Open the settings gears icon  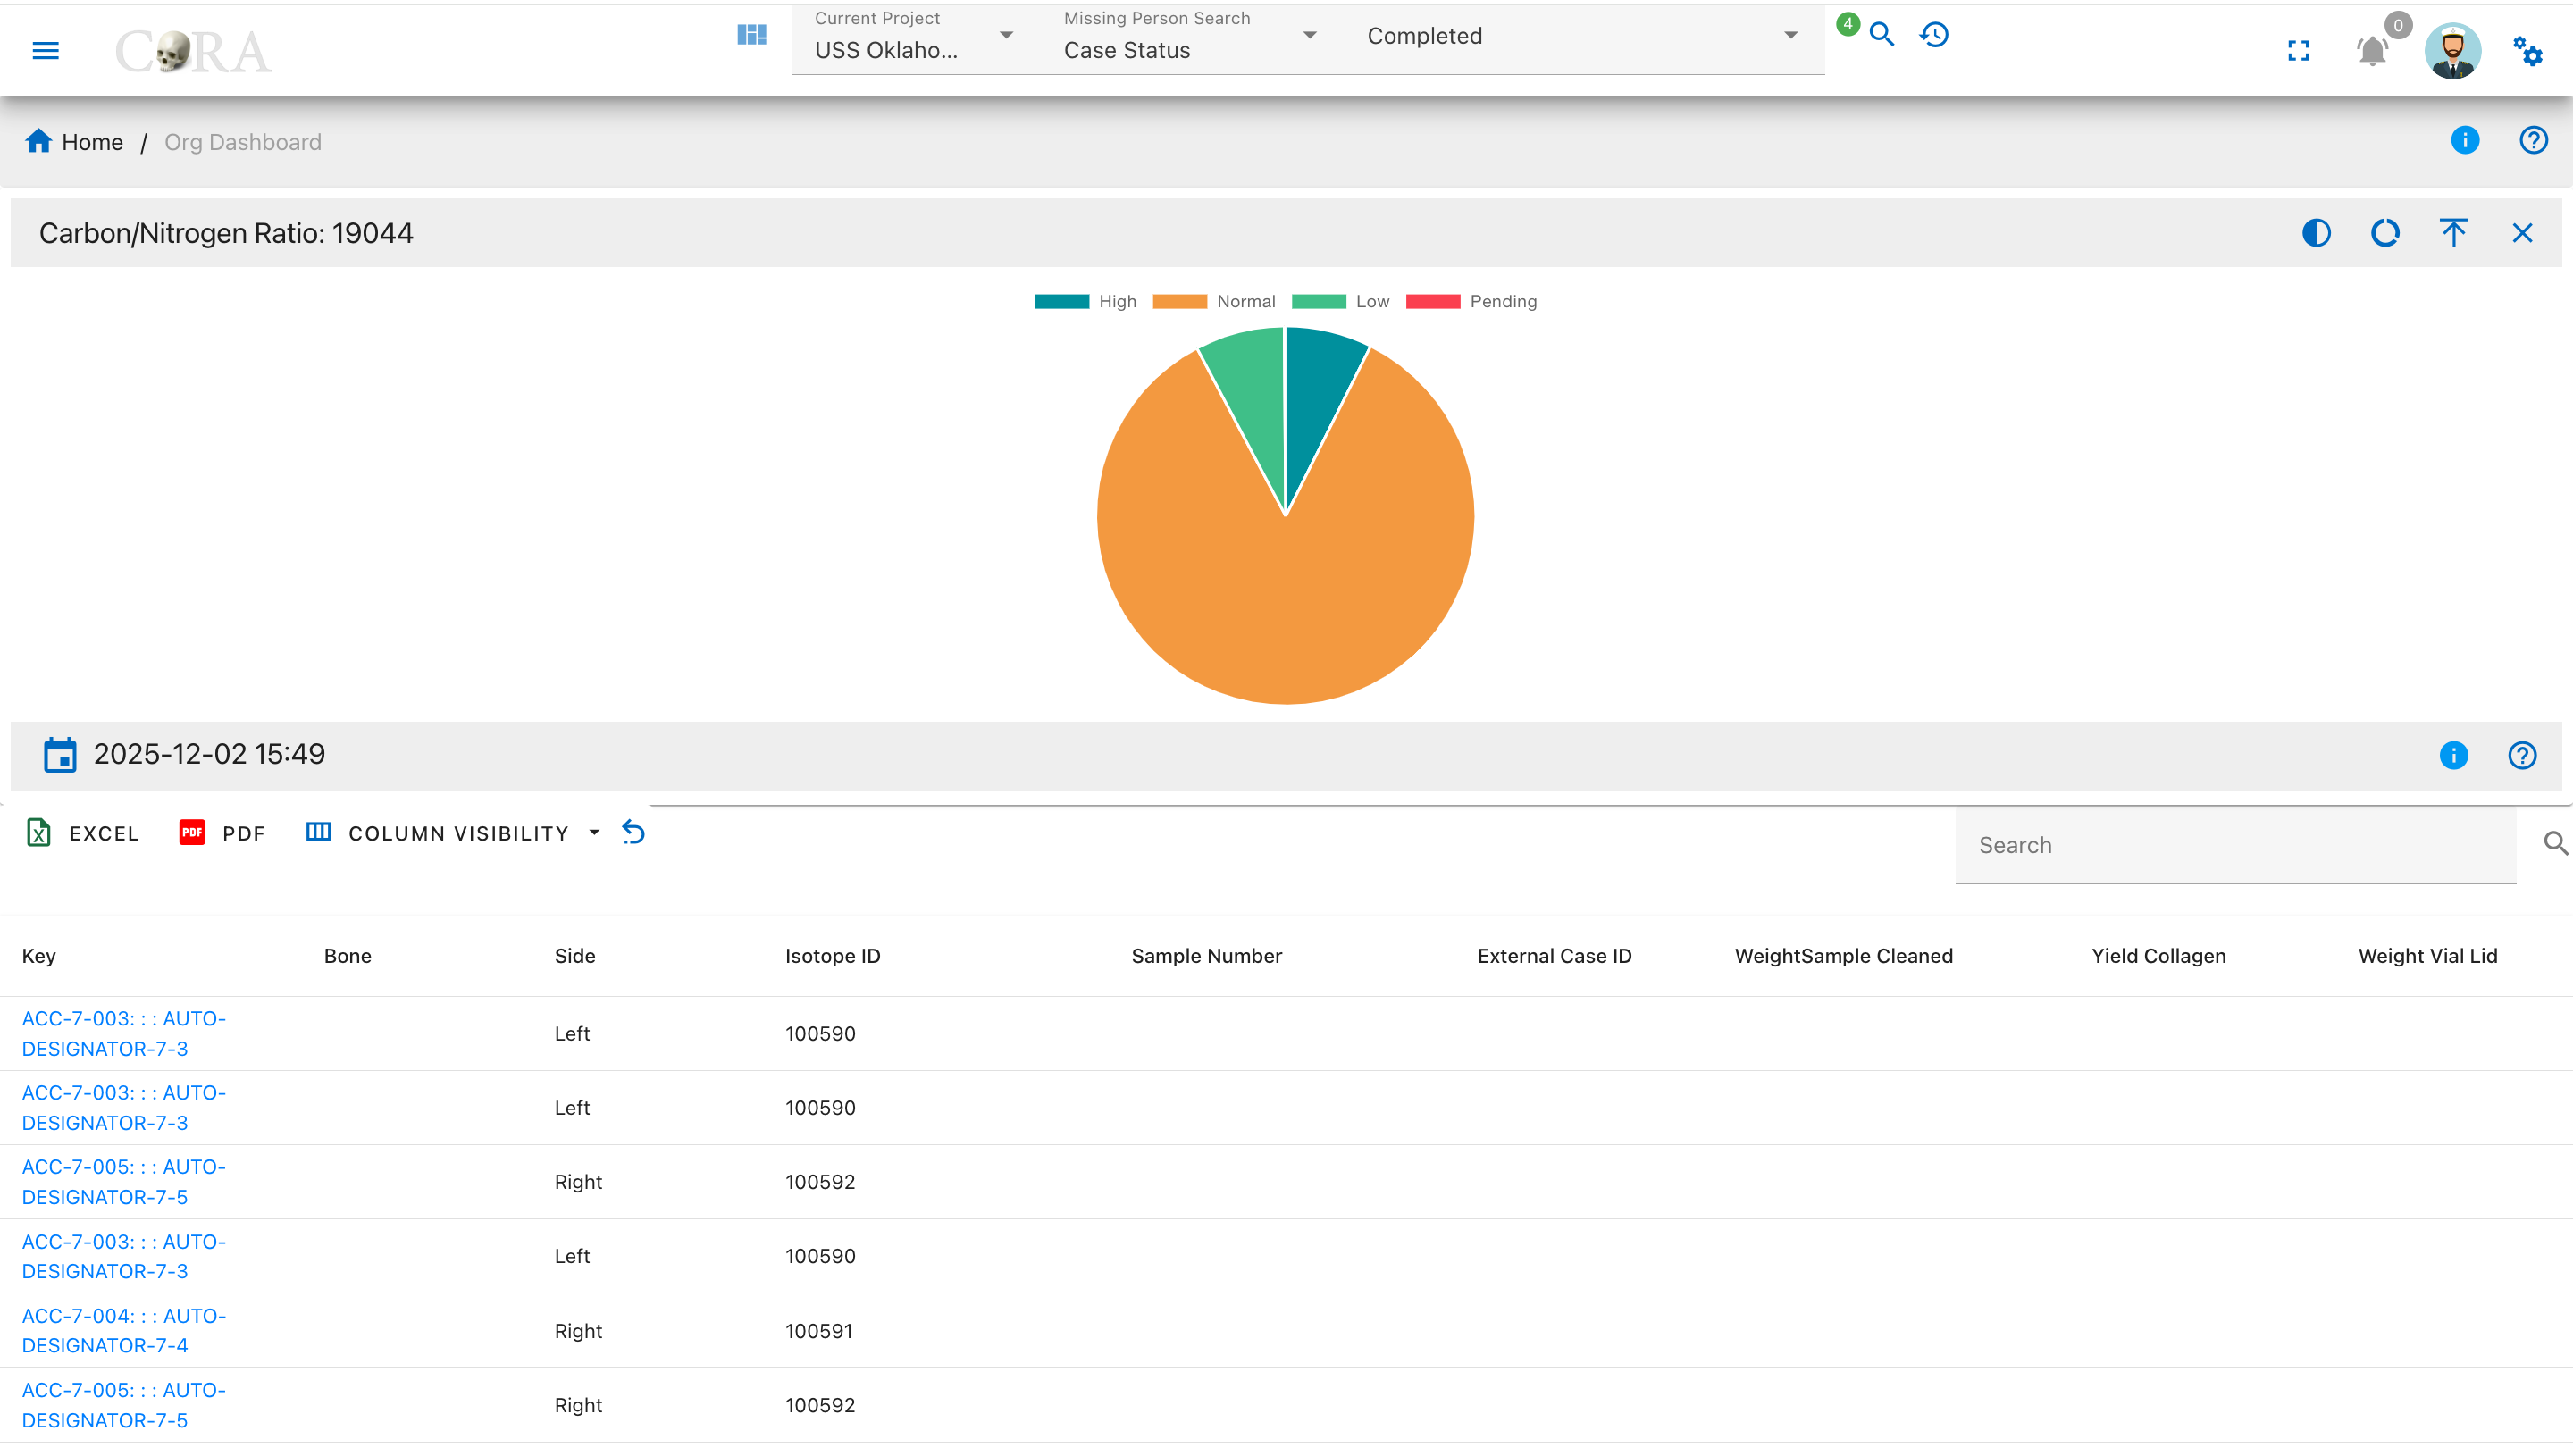[2528, 51]
